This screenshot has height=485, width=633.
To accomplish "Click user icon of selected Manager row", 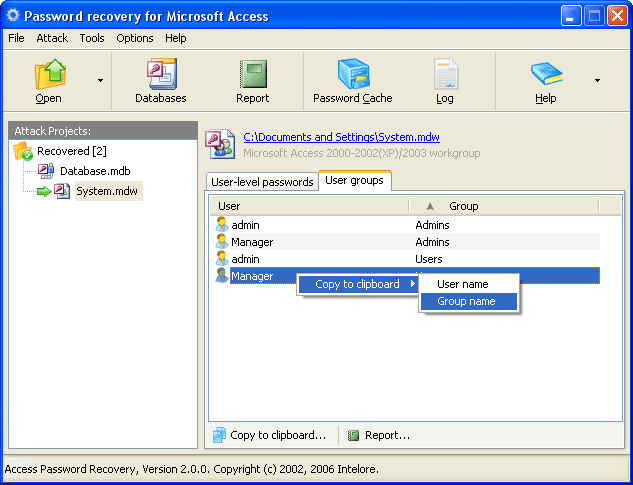I will click(222, 275).
